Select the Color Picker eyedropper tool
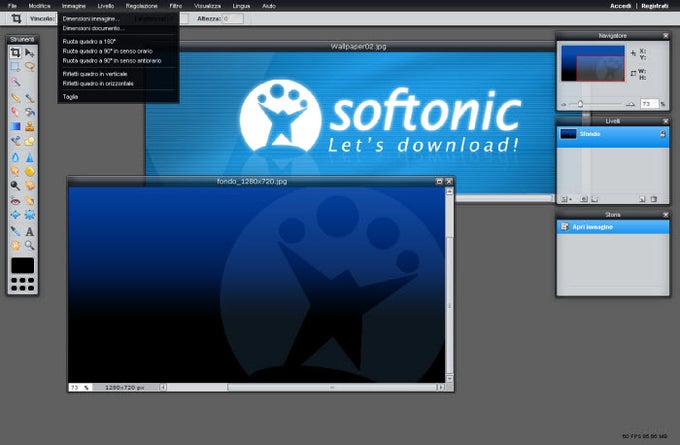The height and width of the screenshot is (445, 680). (x=15, y=231)
